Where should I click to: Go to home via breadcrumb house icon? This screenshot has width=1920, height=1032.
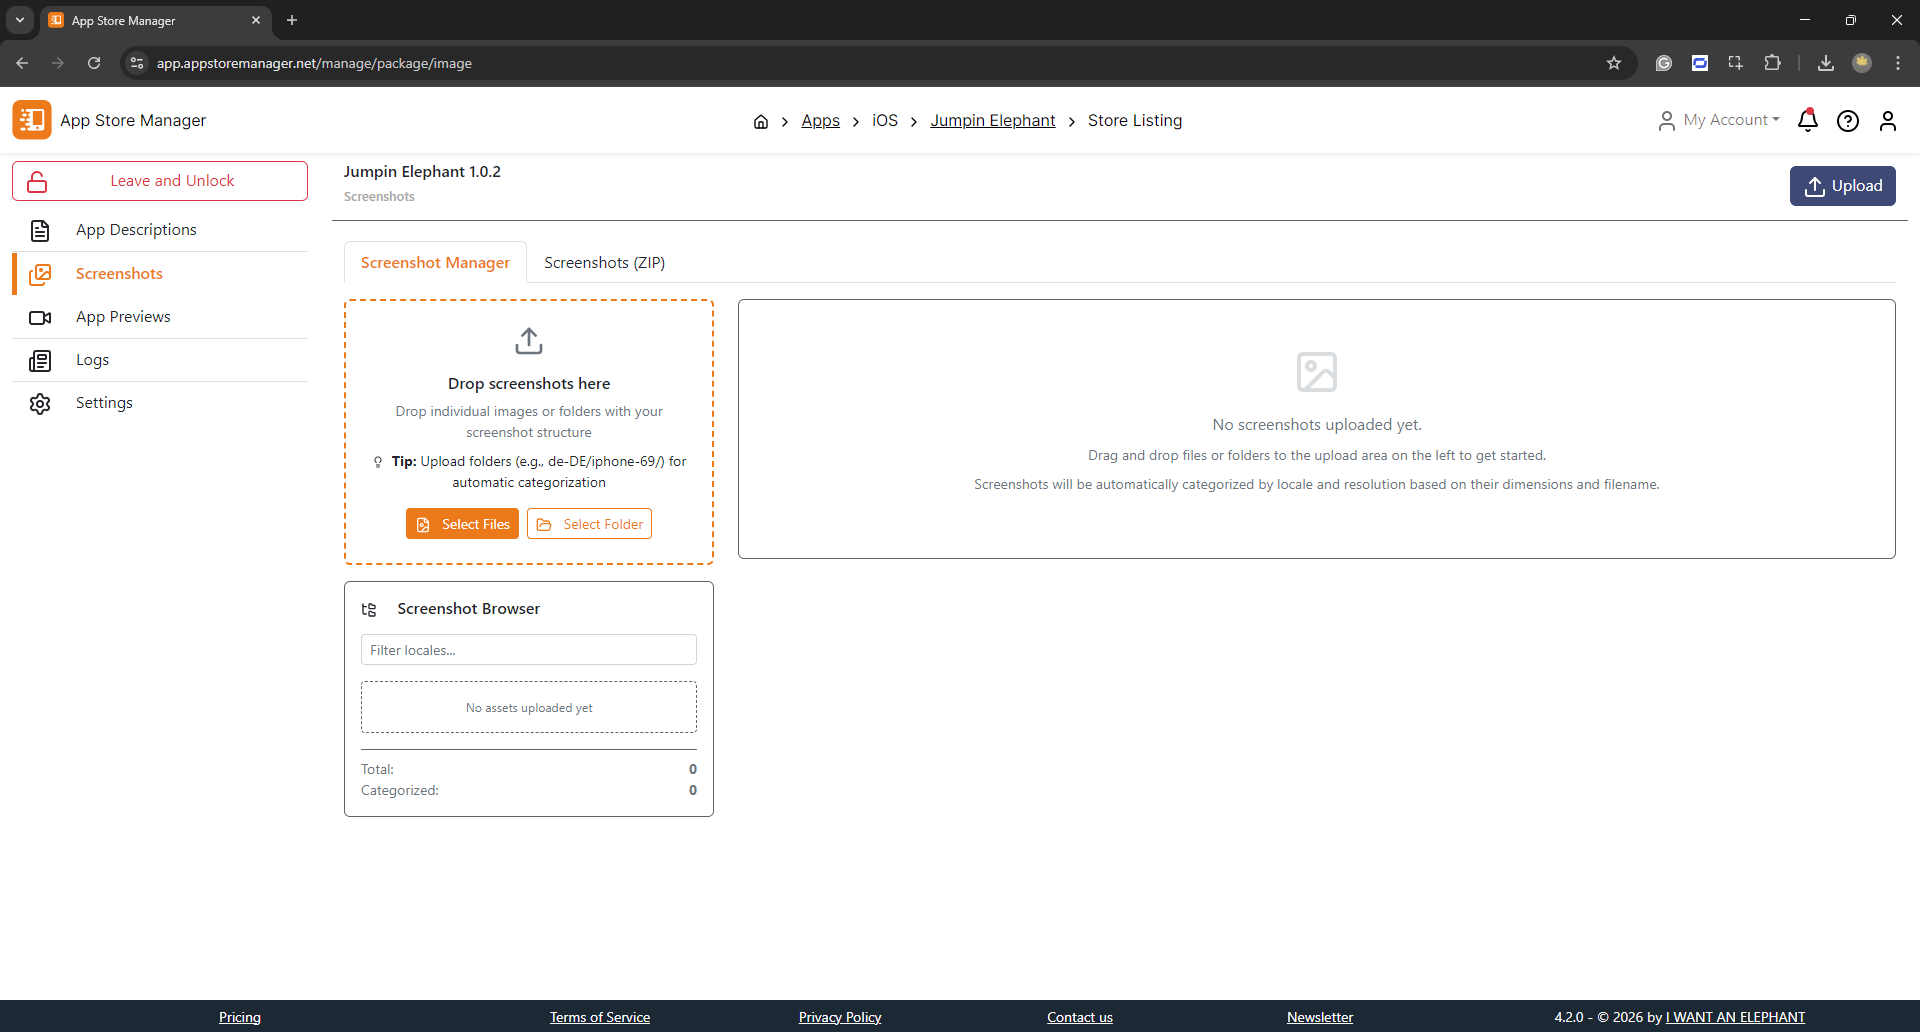pyautogui.click(x=760, y=121)
